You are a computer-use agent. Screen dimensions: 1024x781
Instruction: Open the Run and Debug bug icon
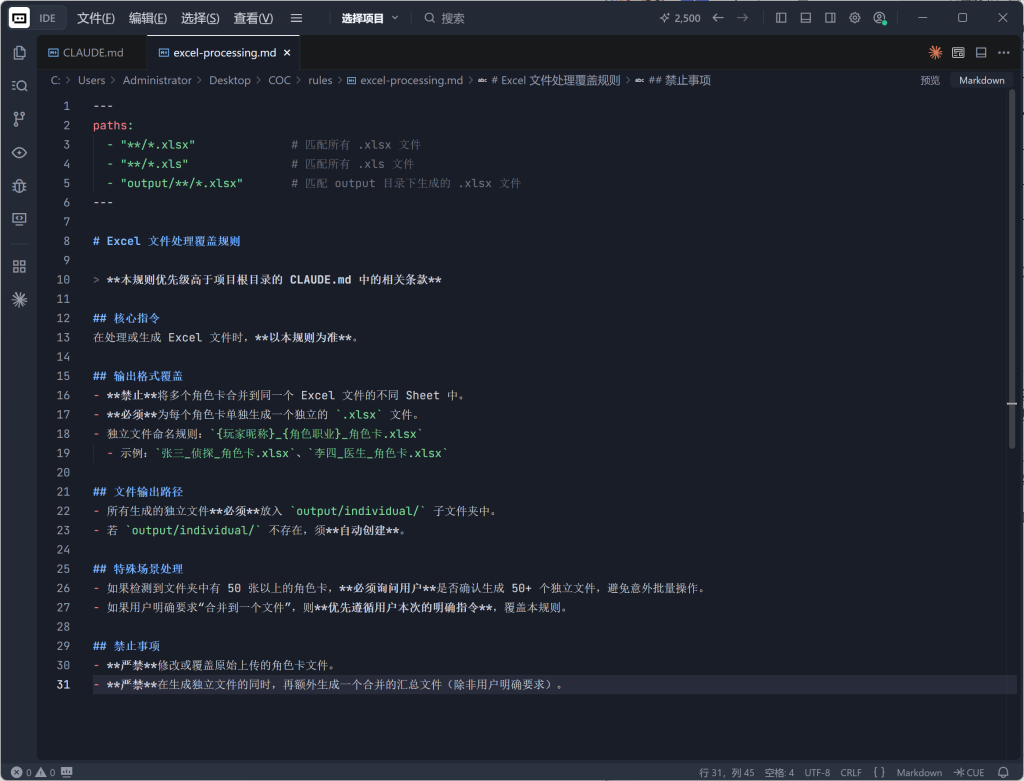pos(20,186)
